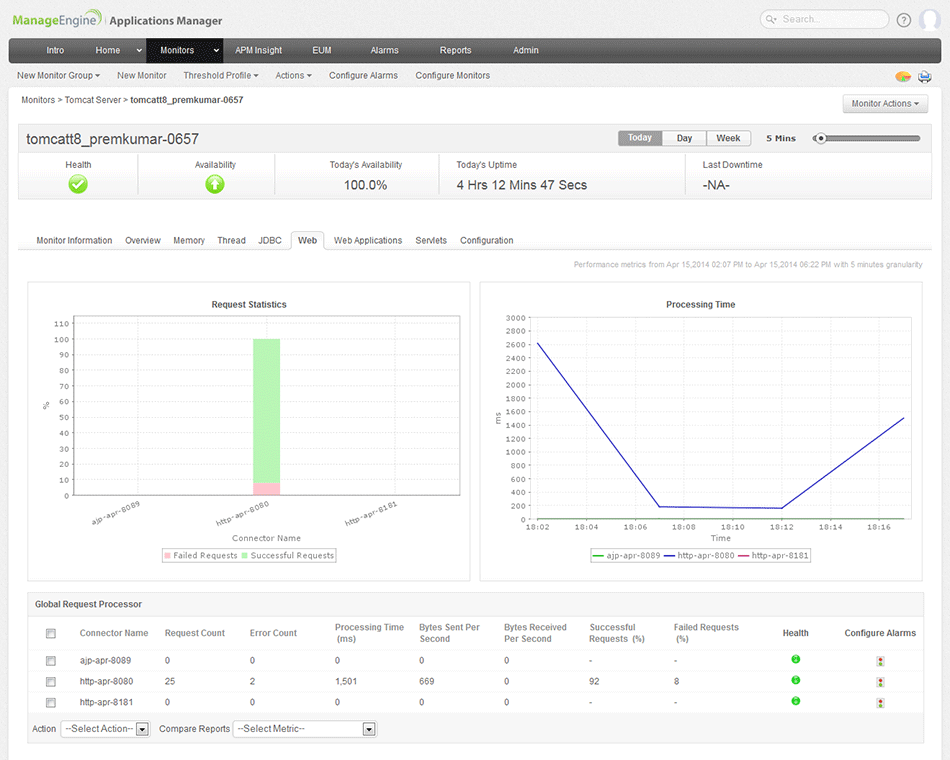Click the New Monitor link

(x=142, y=76)
